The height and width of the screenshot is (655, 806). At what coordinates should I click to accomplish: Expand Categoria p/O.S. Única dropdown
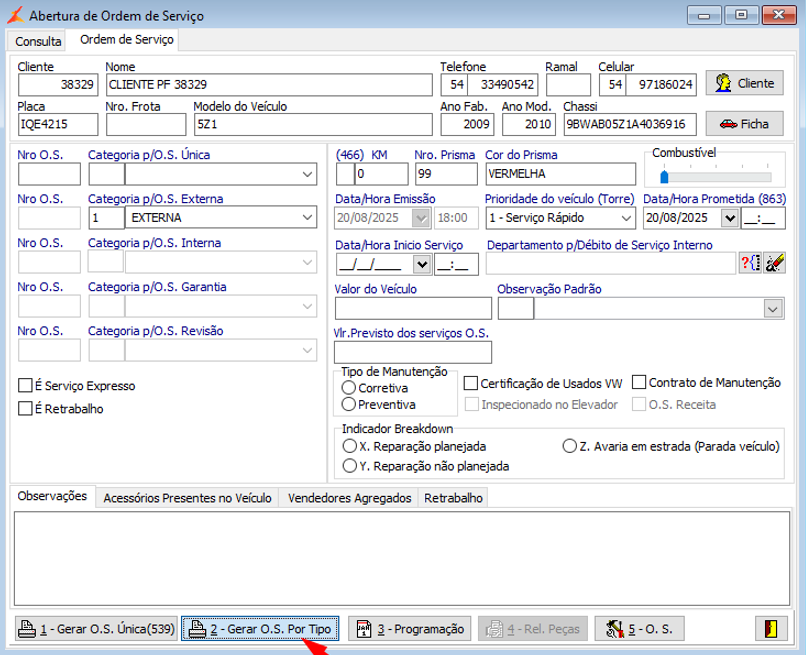point(307,174)
